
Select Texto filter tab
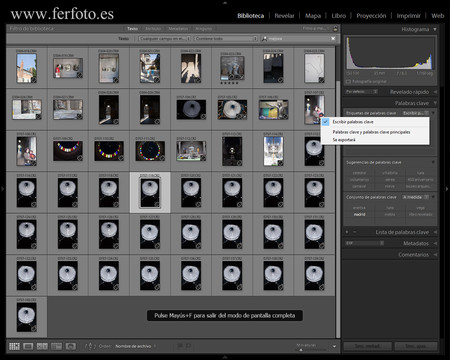133,29
